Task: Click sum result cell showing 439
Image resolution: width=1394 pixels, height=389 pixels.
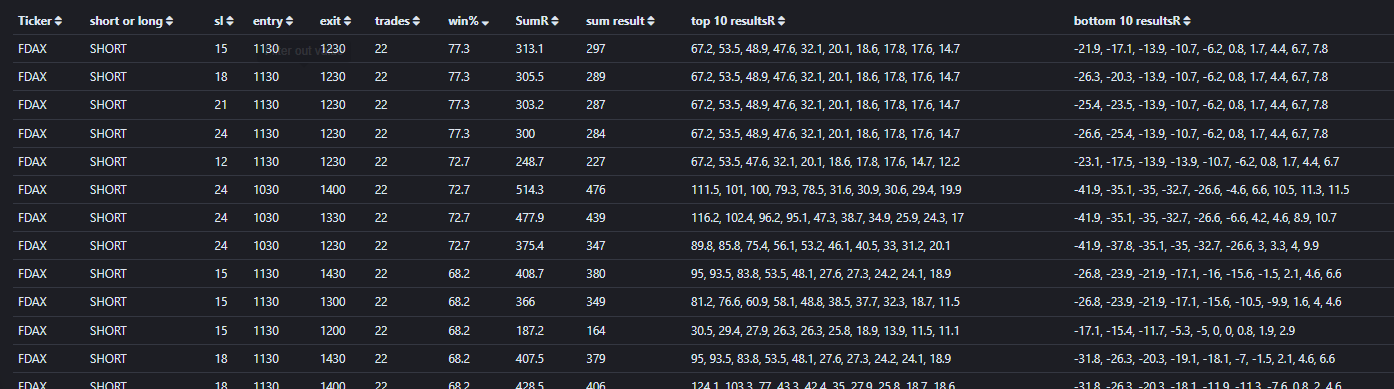Action: click(x=596, y=217)
